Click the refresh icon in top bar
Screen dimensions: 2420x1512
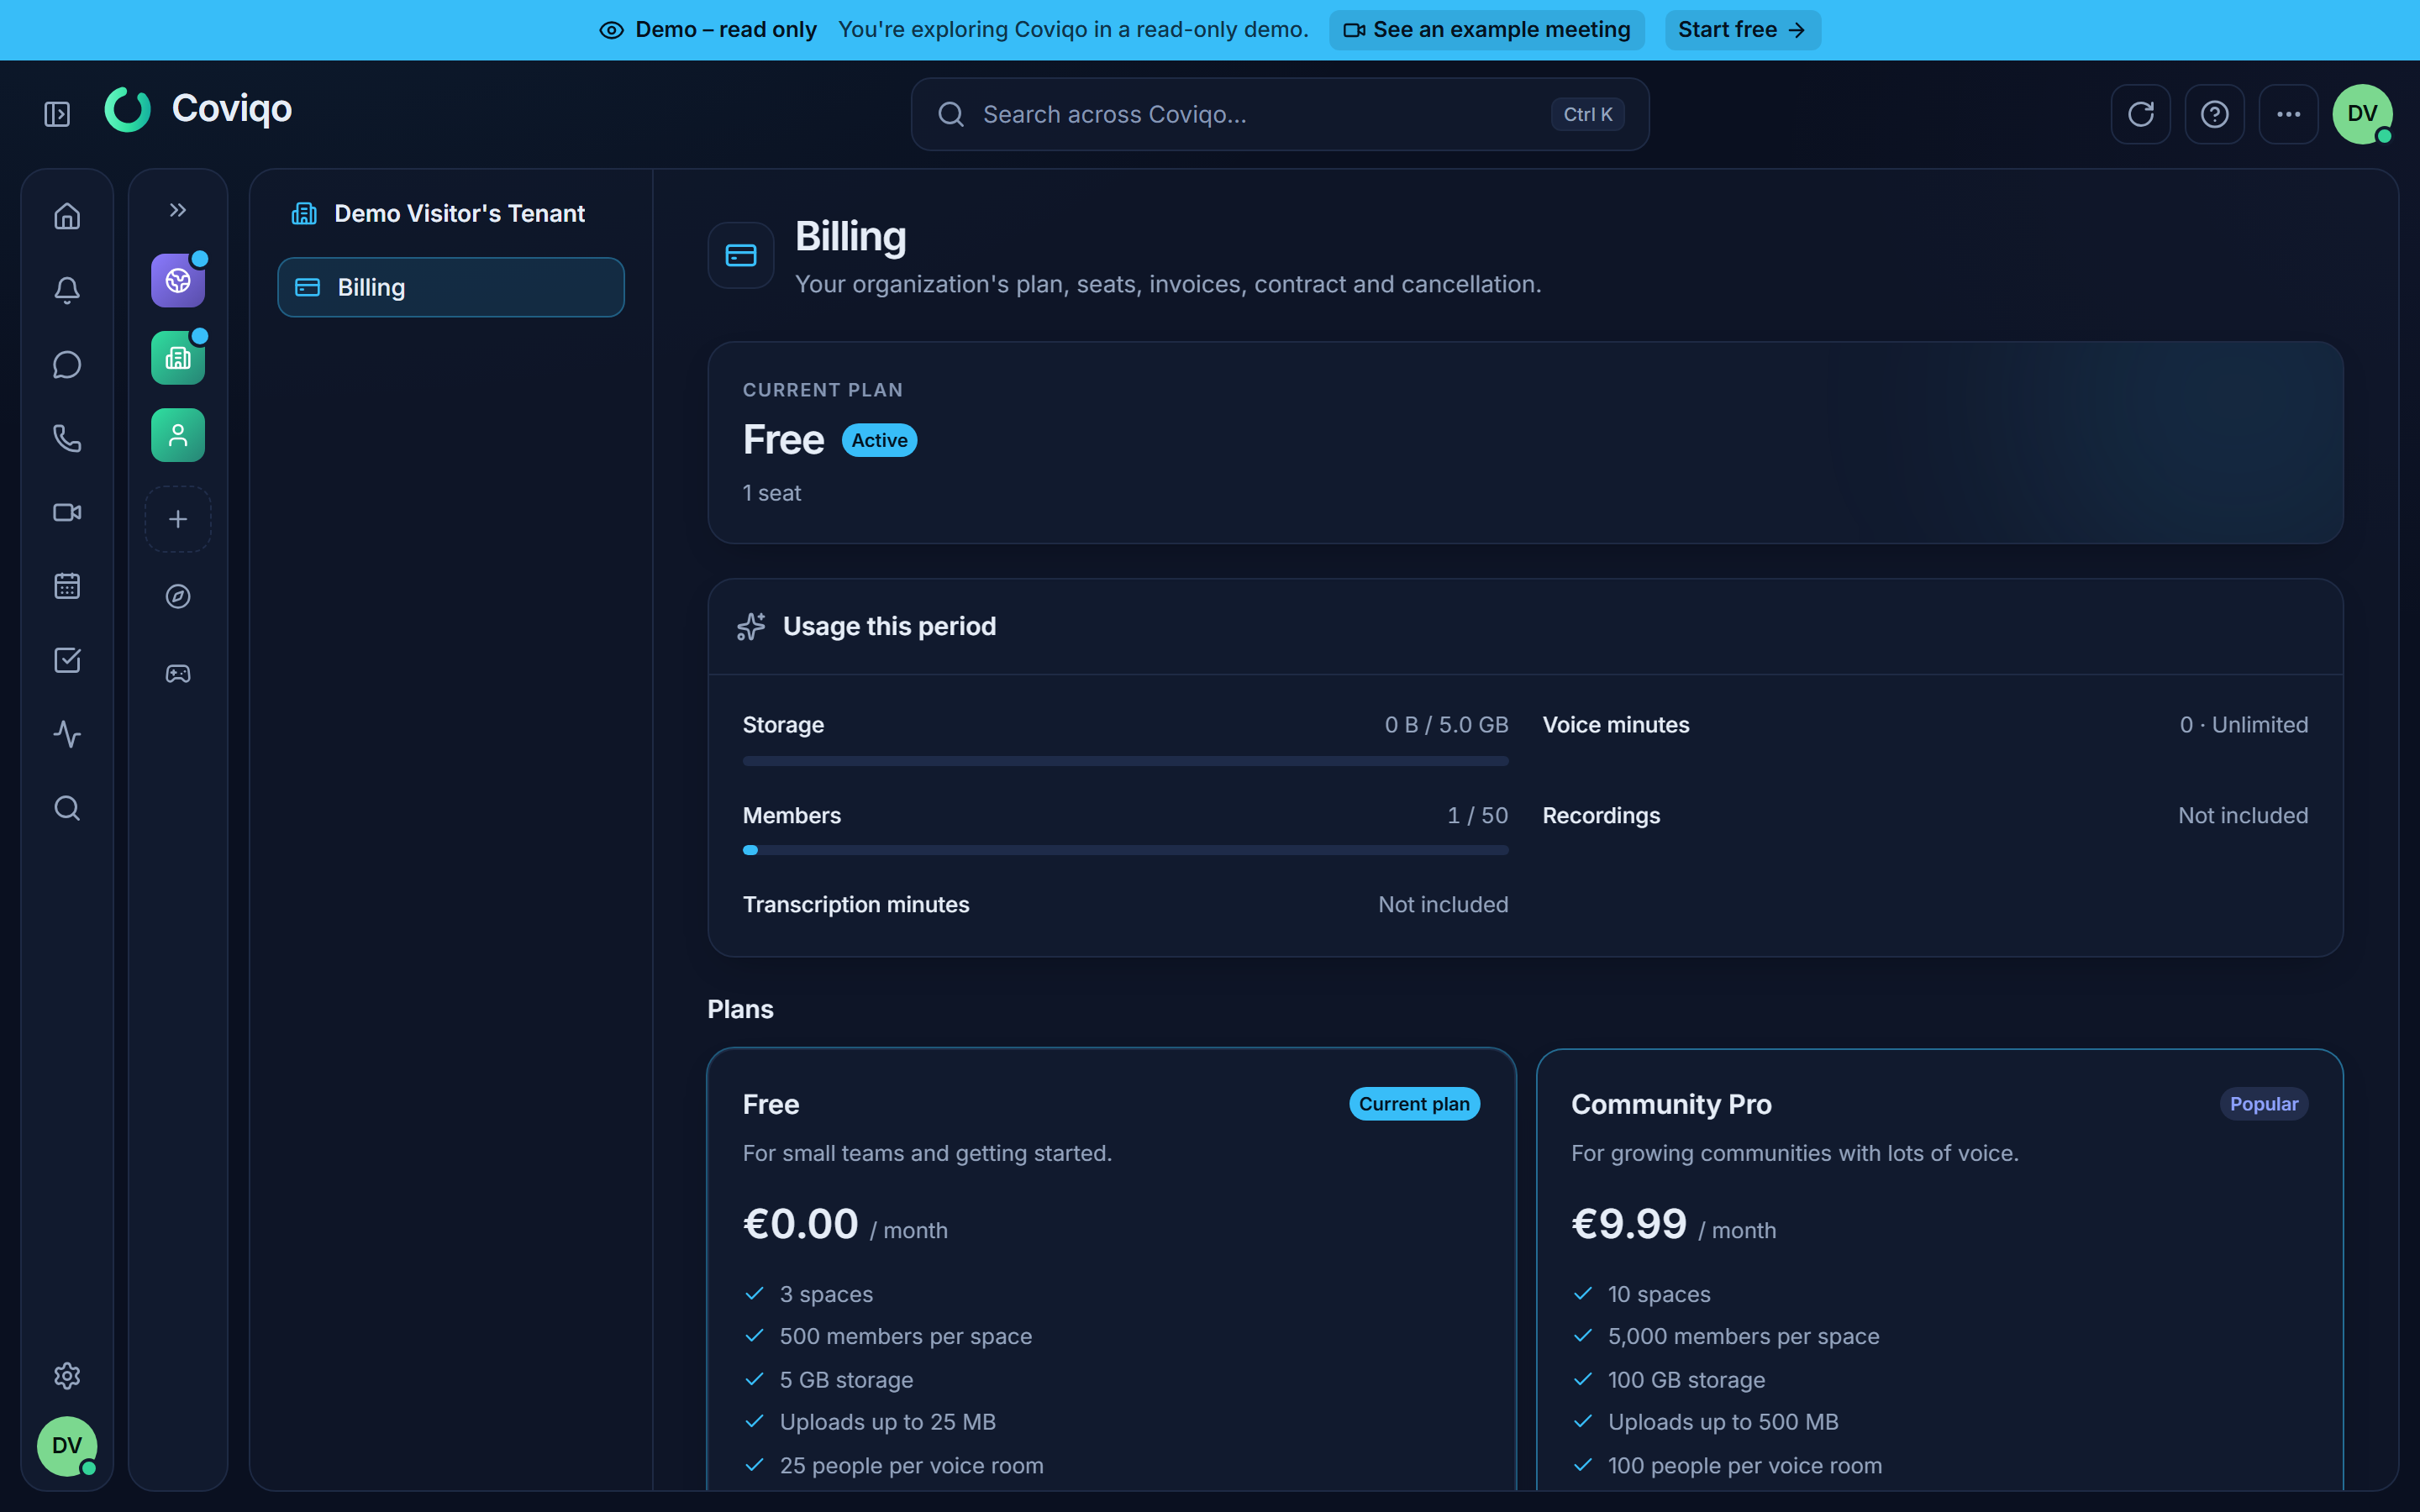[x=2141, y=114]
